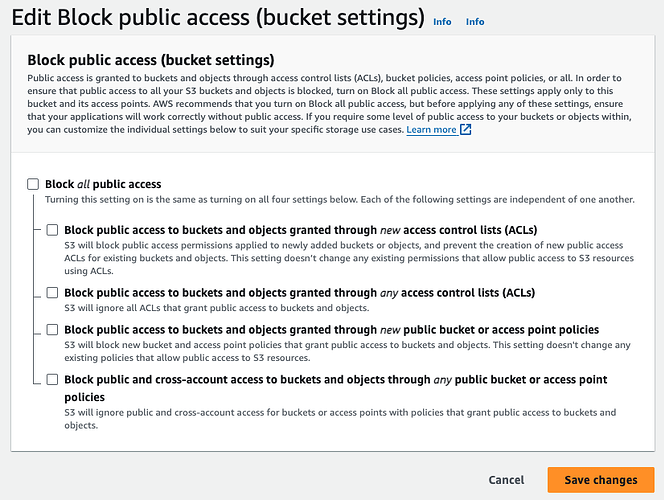Click the "Block all public access" label text
The height and width of the screenshot is (500, 664).
(x=103, y=184)
